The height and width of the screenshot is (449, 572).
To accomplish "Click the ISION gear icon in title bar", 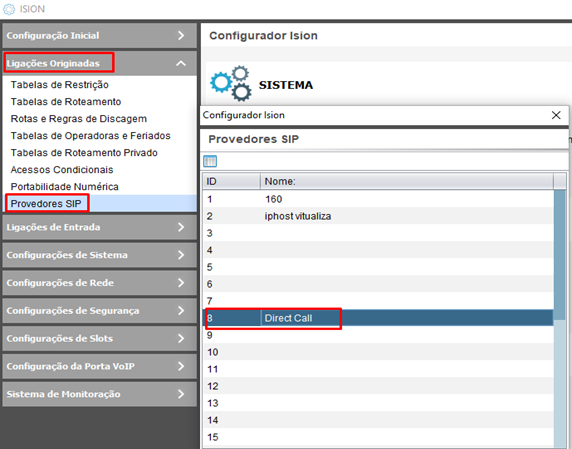I will pyautogui.click(x=9, y=9).
